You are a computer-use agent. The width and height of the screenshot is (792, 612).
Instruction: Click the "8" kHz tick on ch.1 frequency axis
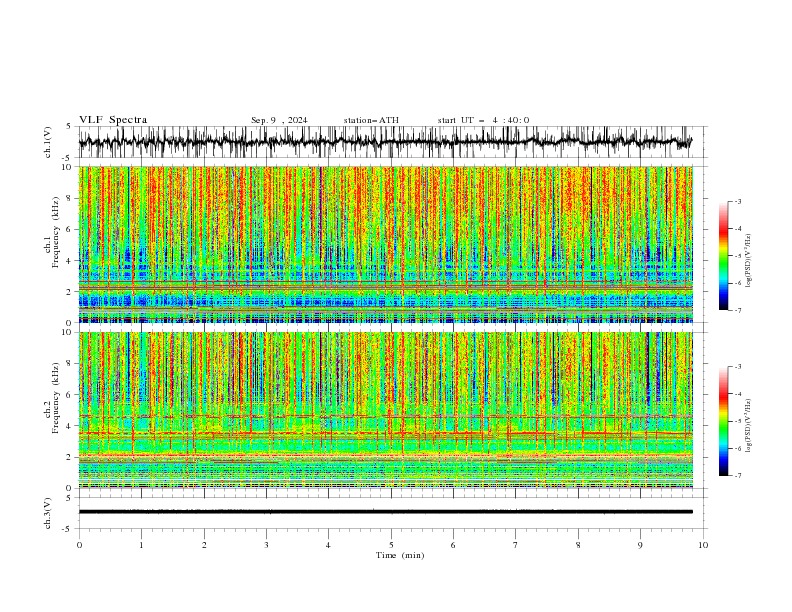[71, 198]
